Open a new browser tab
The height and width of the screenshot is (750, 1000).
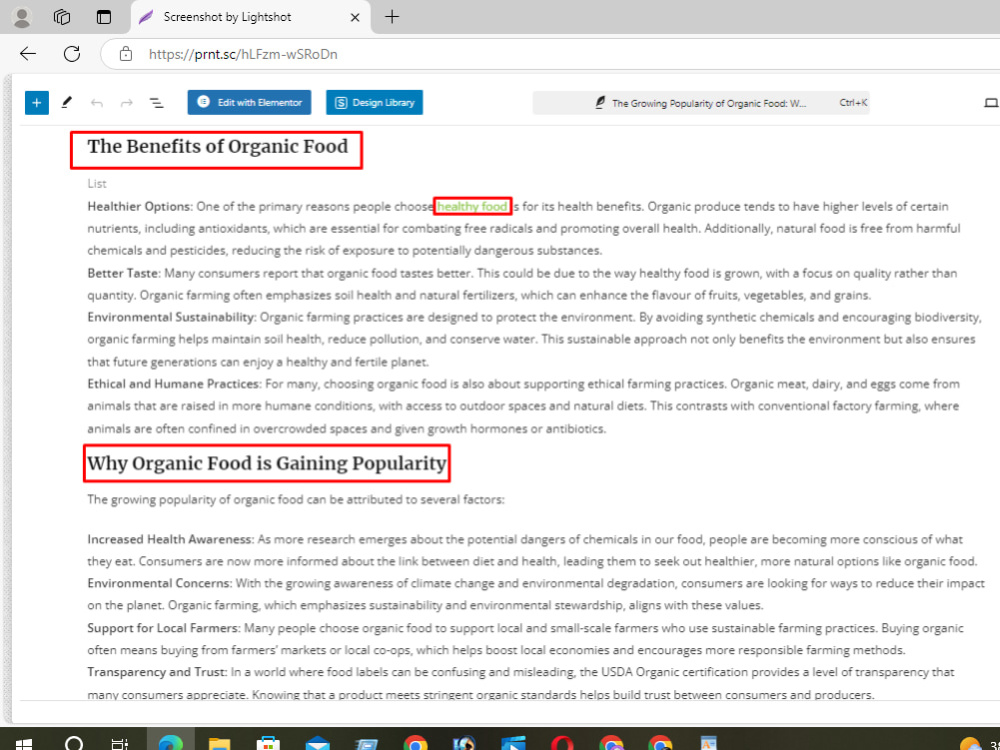(x=392, y=17)
